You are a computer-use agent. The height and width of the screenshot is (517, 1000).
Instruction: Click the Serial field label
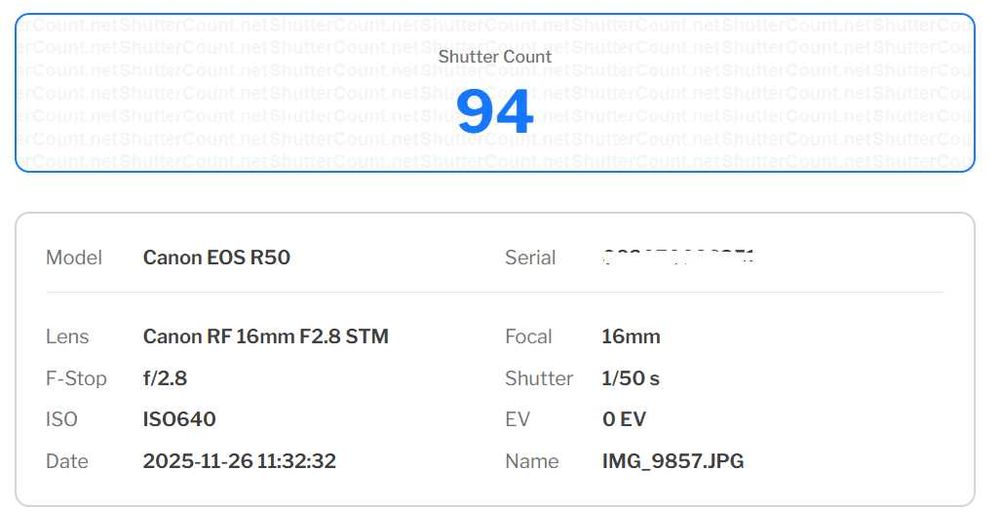tap(530, 257)
